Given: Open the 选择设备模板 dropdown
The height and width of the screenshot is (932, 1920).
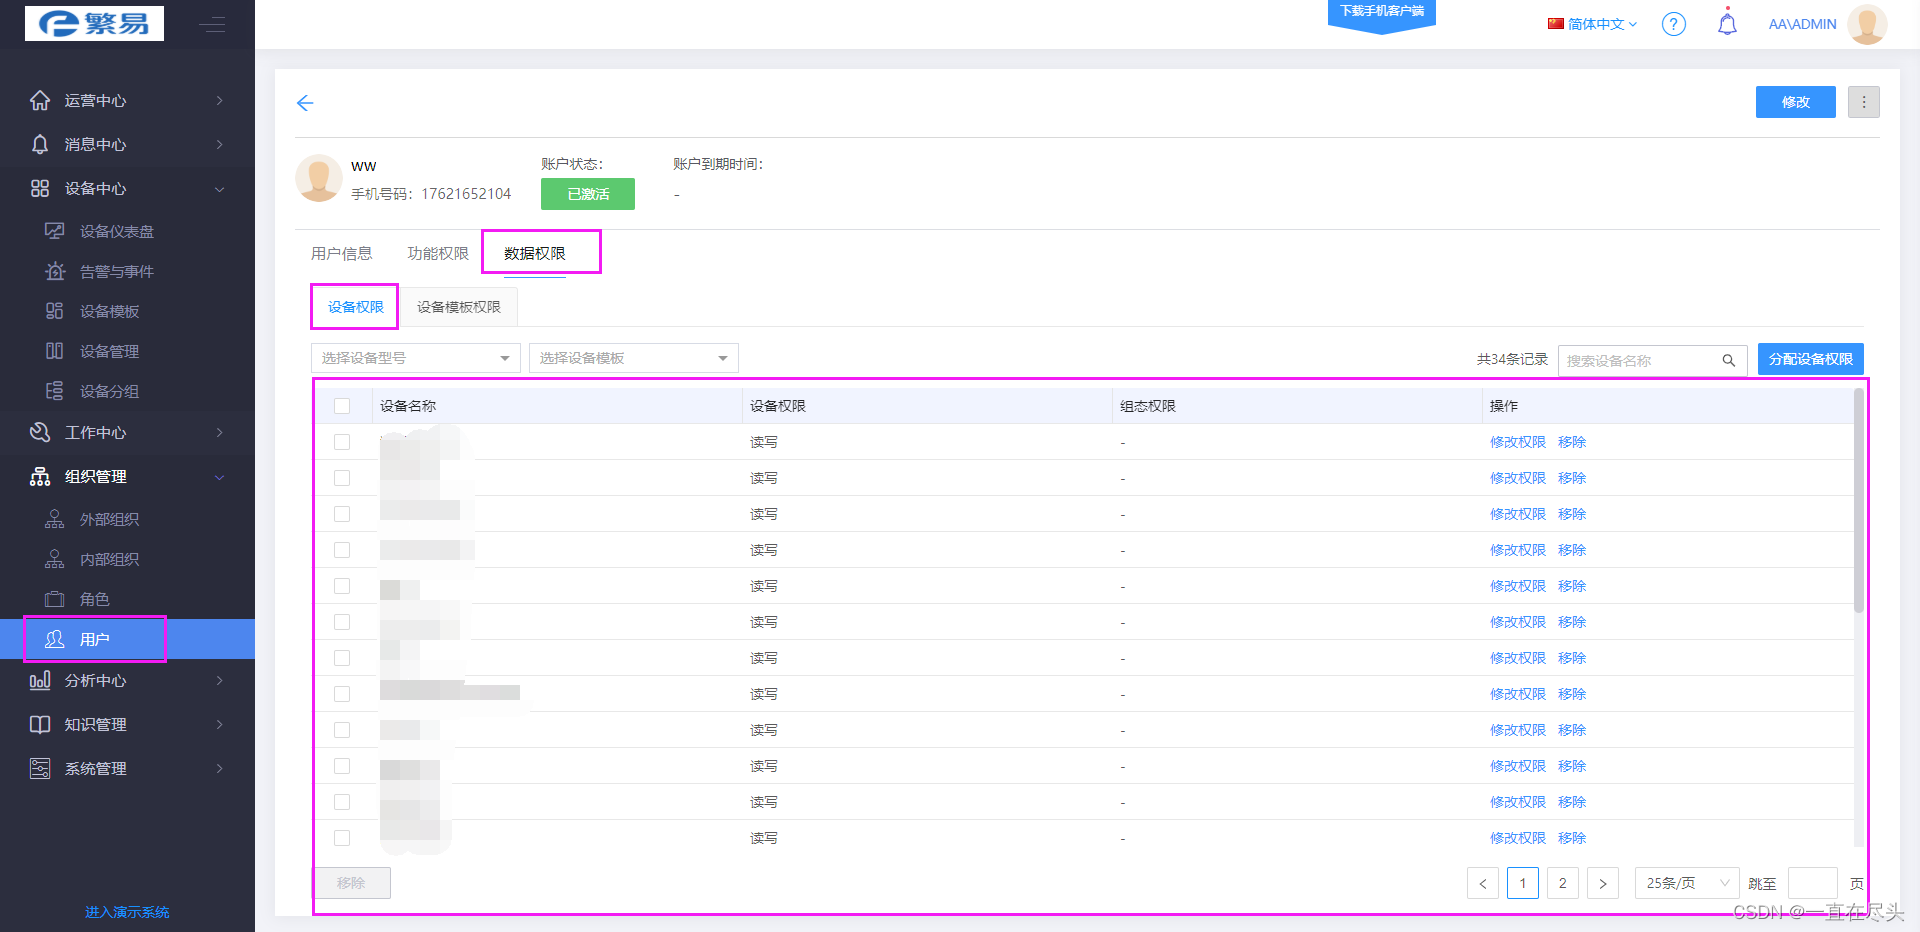Looking at the screenshot, I should pos(634,358).
